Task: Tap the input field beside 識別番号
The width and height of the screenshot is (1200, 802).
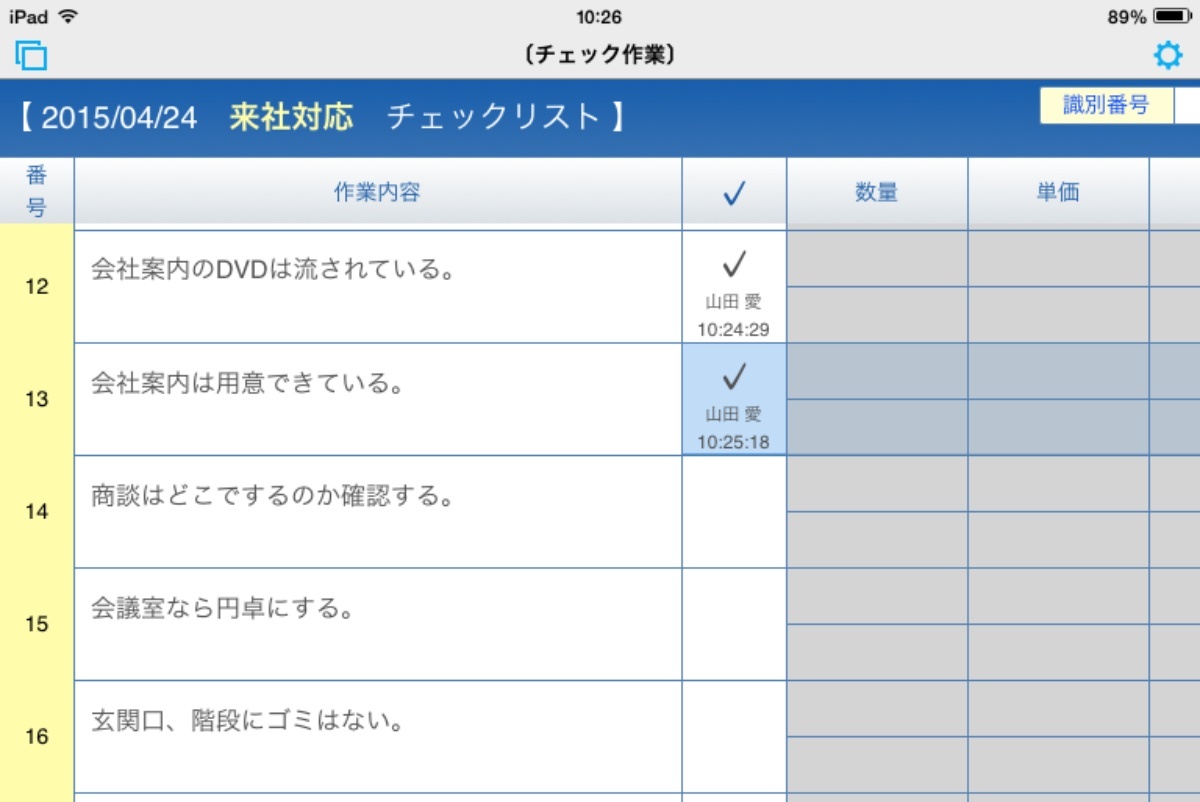Action: click(1187, 105)
